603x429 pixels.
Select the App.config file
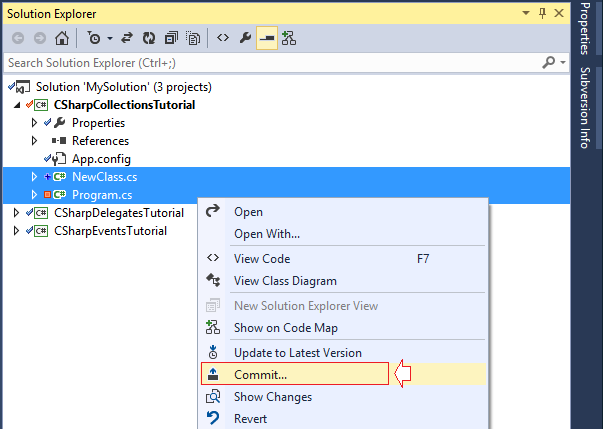click(x=102, y=159)
